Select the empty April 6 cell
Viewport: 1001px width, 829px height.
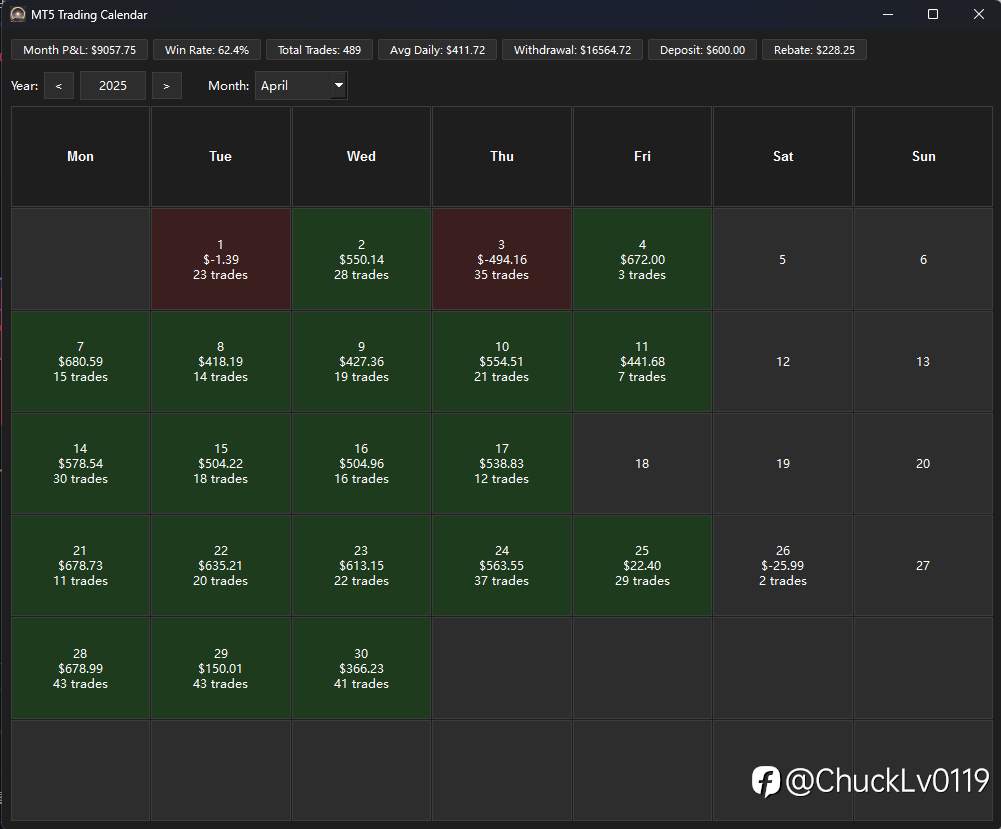pos(924,259)
